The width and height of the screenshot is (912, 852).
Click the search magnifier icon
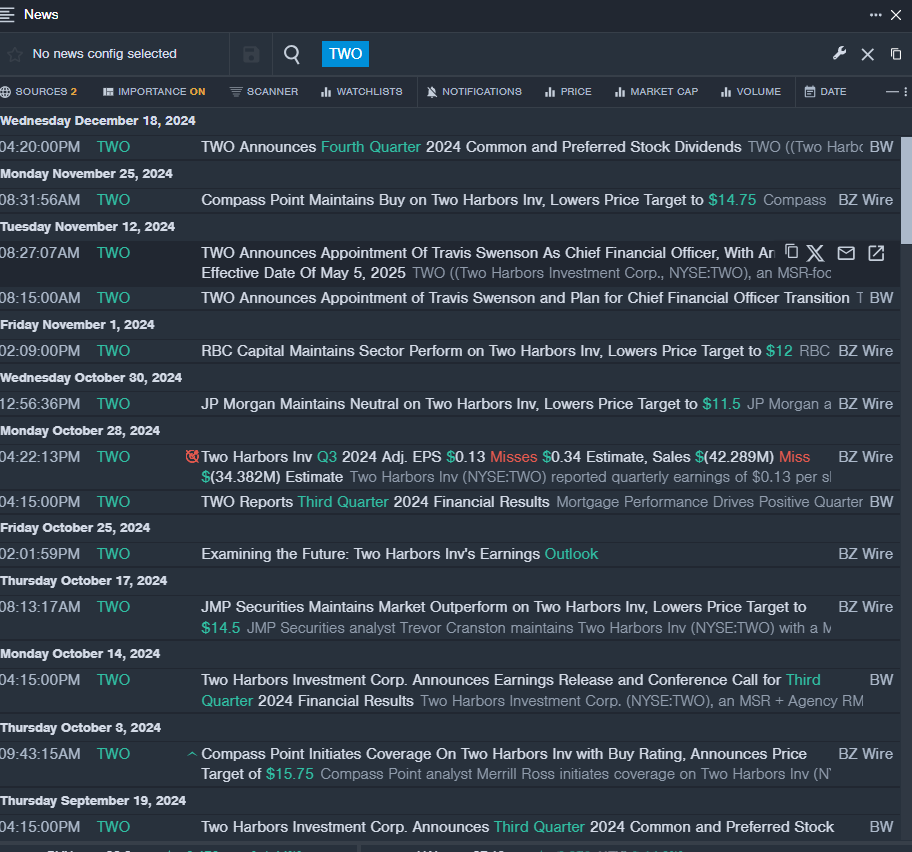[292, 54]
